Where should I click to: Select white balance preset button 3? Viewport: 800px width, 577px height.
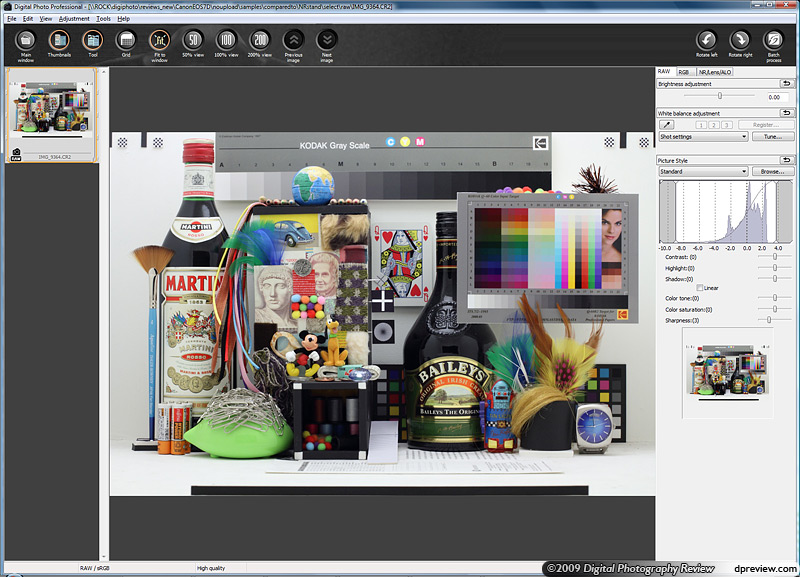click(727, 125)
